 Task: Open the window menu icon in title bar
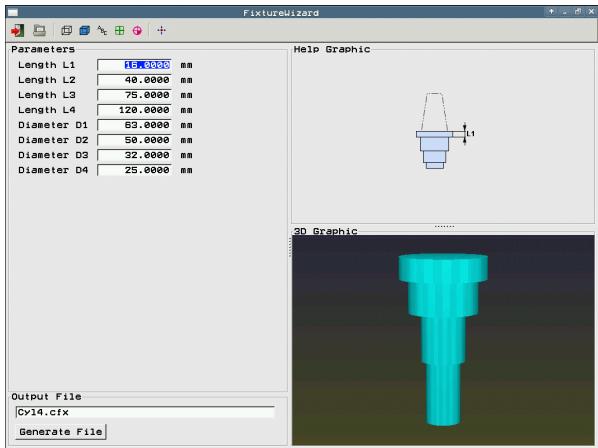[13, 13]
